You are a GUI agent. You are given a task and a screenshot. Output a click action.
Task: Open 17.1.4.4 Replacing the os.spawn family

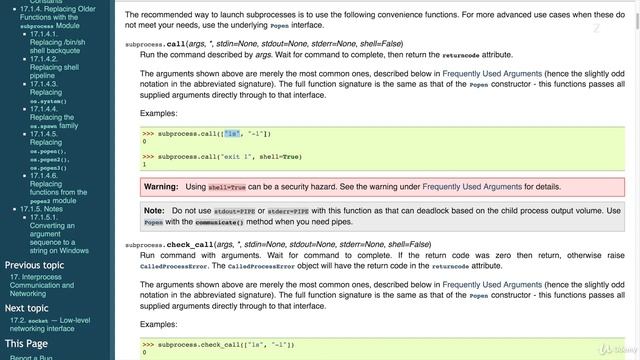[53, 117]
